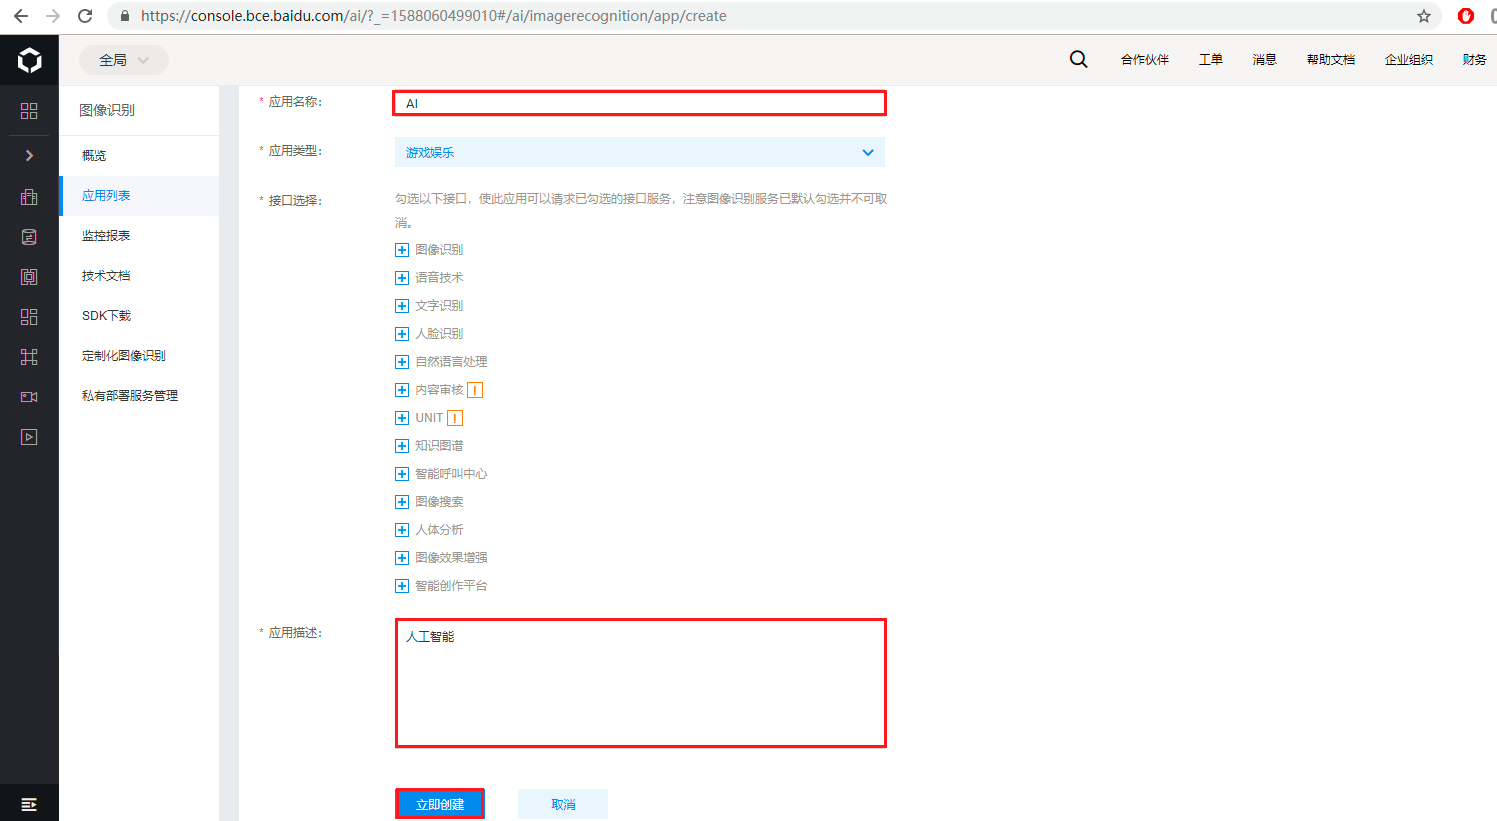Expand the 内容审核 interface group
Viewport: 1497px width, 821px height.
[x=402, y=390]
